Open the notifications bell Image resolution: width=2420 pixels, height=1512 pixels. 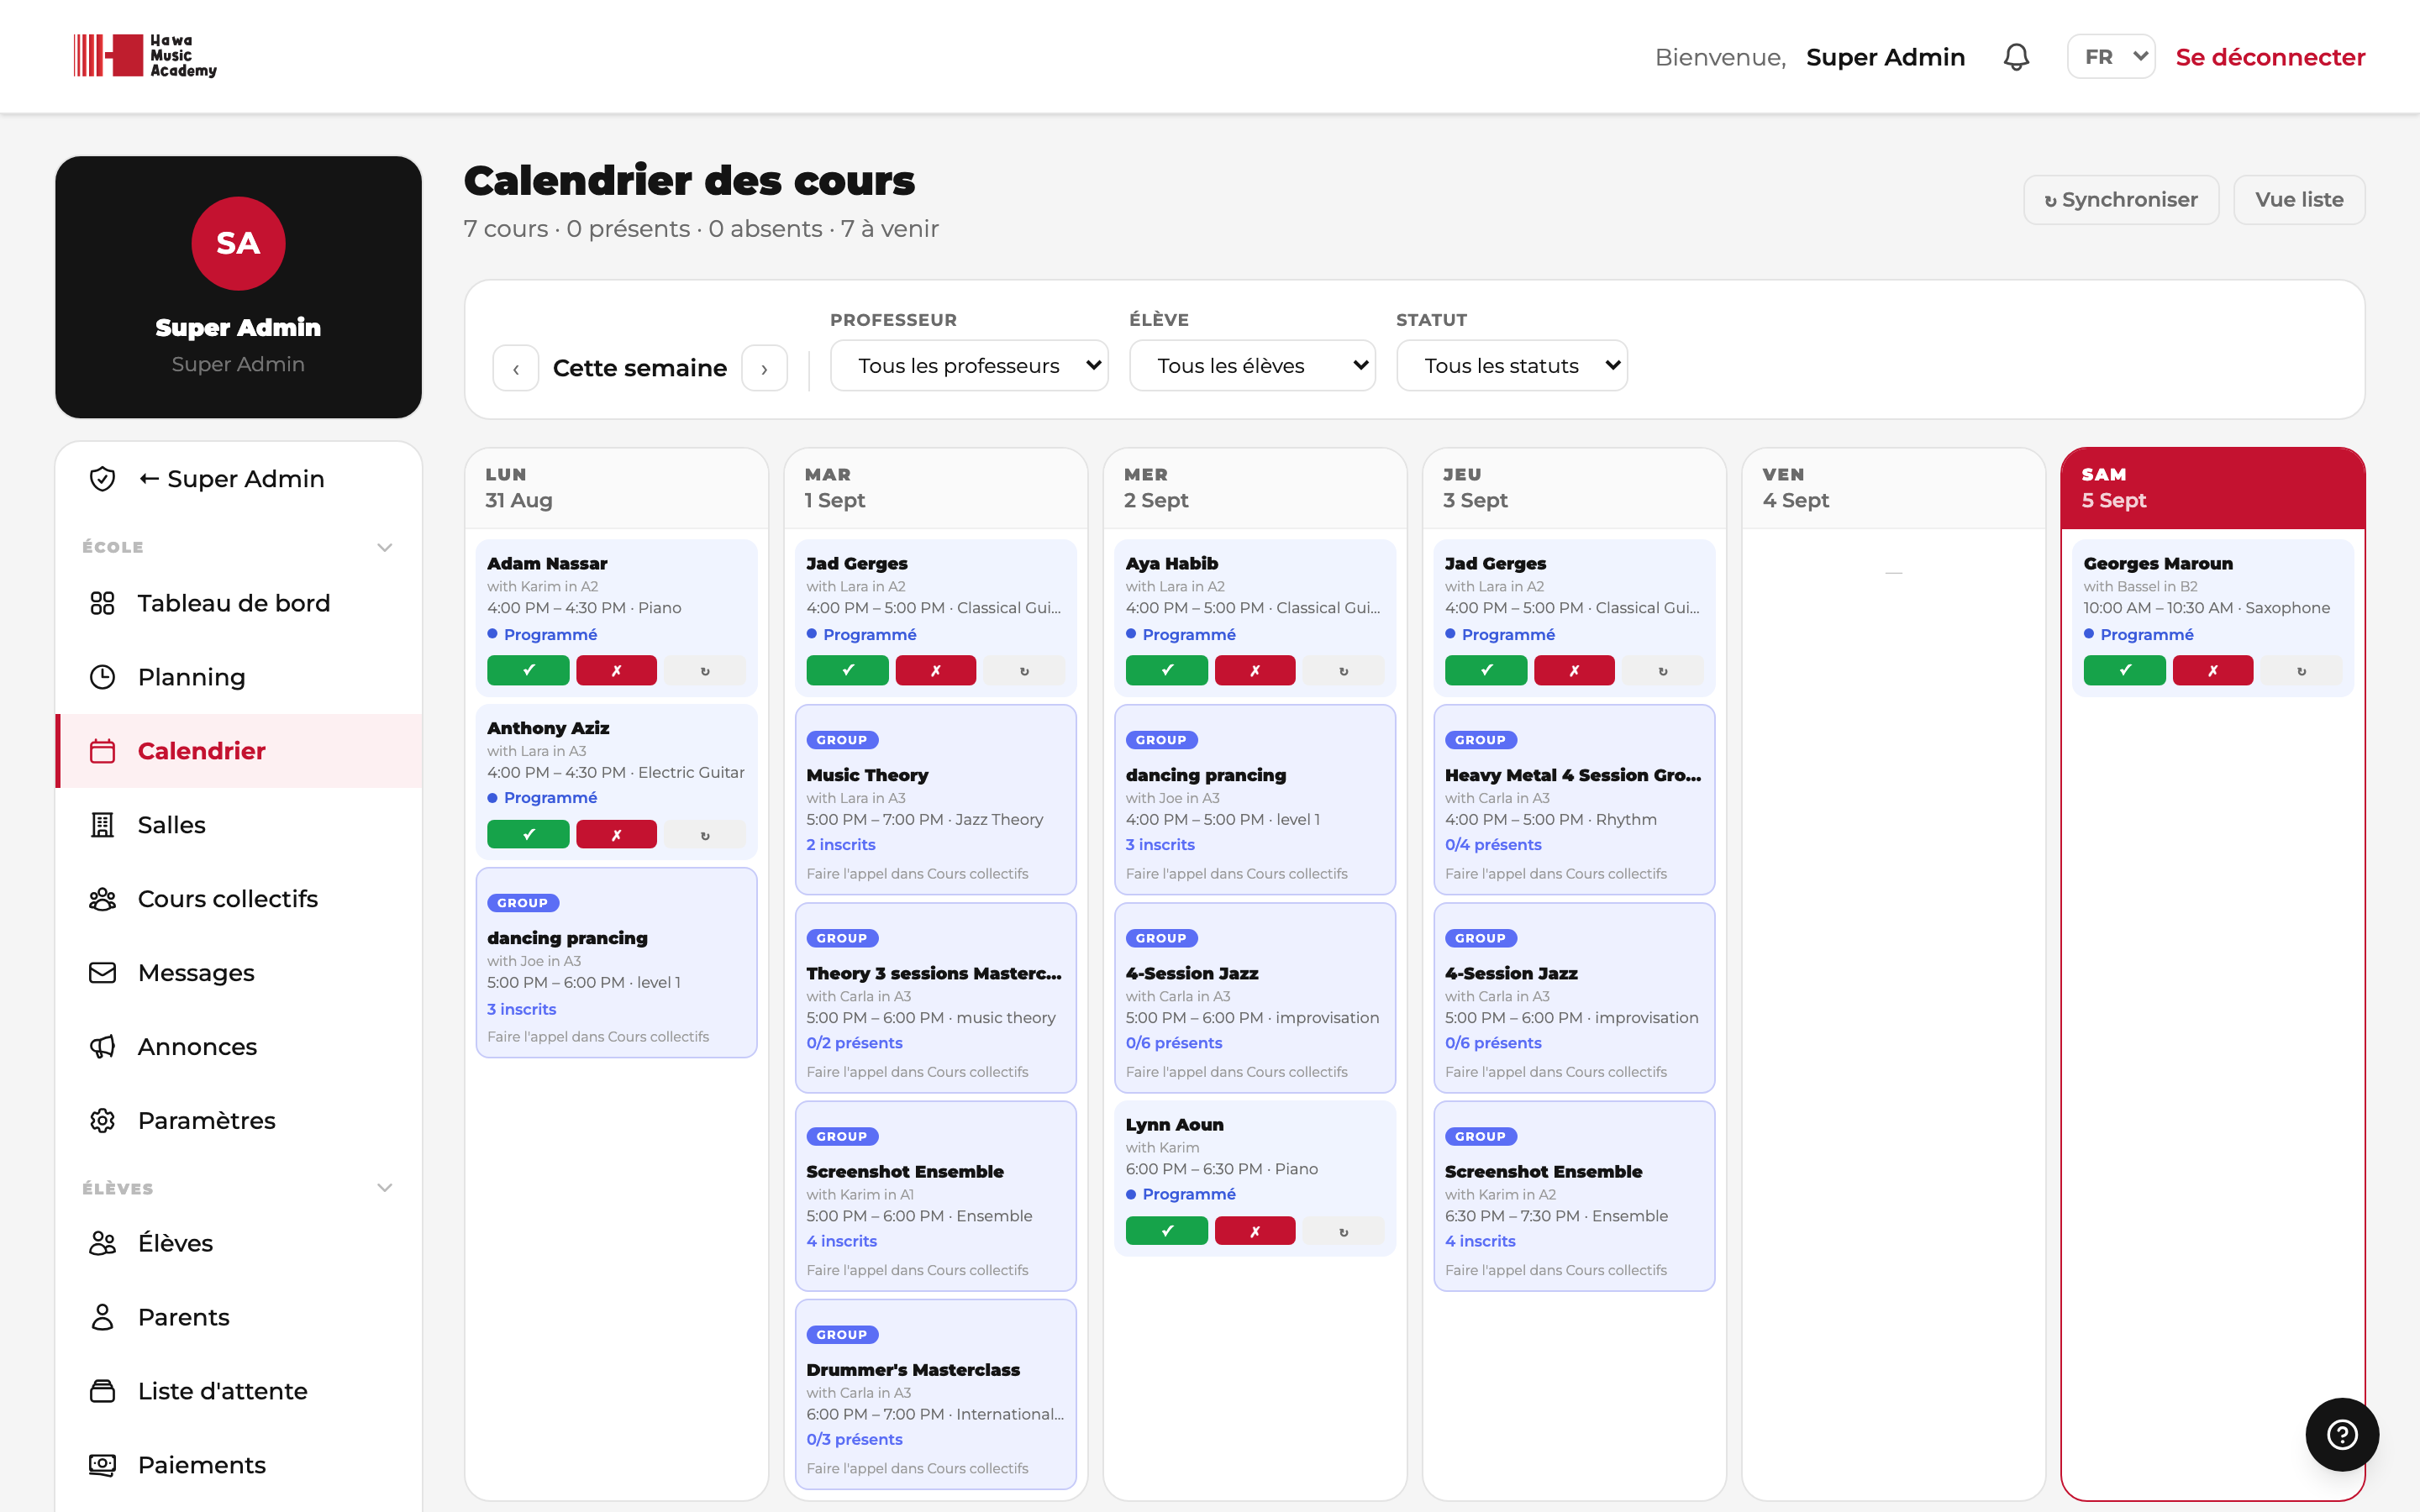(x=2016, y=57)
